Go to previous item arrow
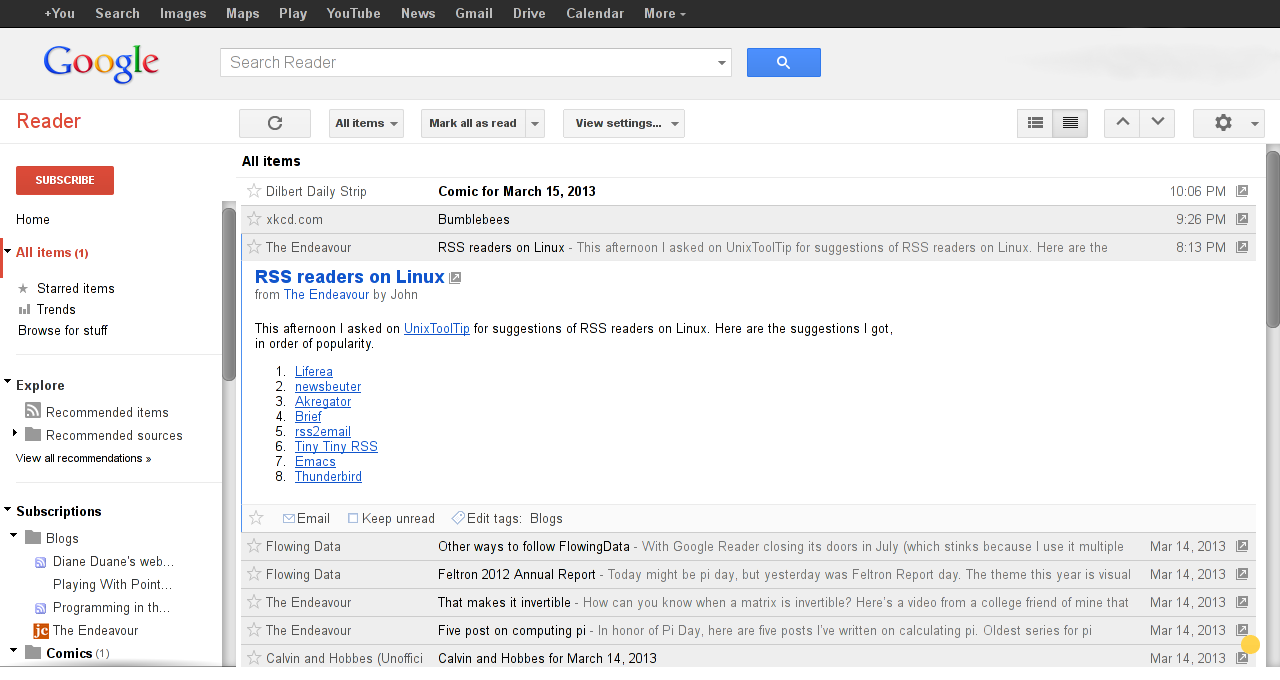 pyautogui.click(x=1122, y=123)
